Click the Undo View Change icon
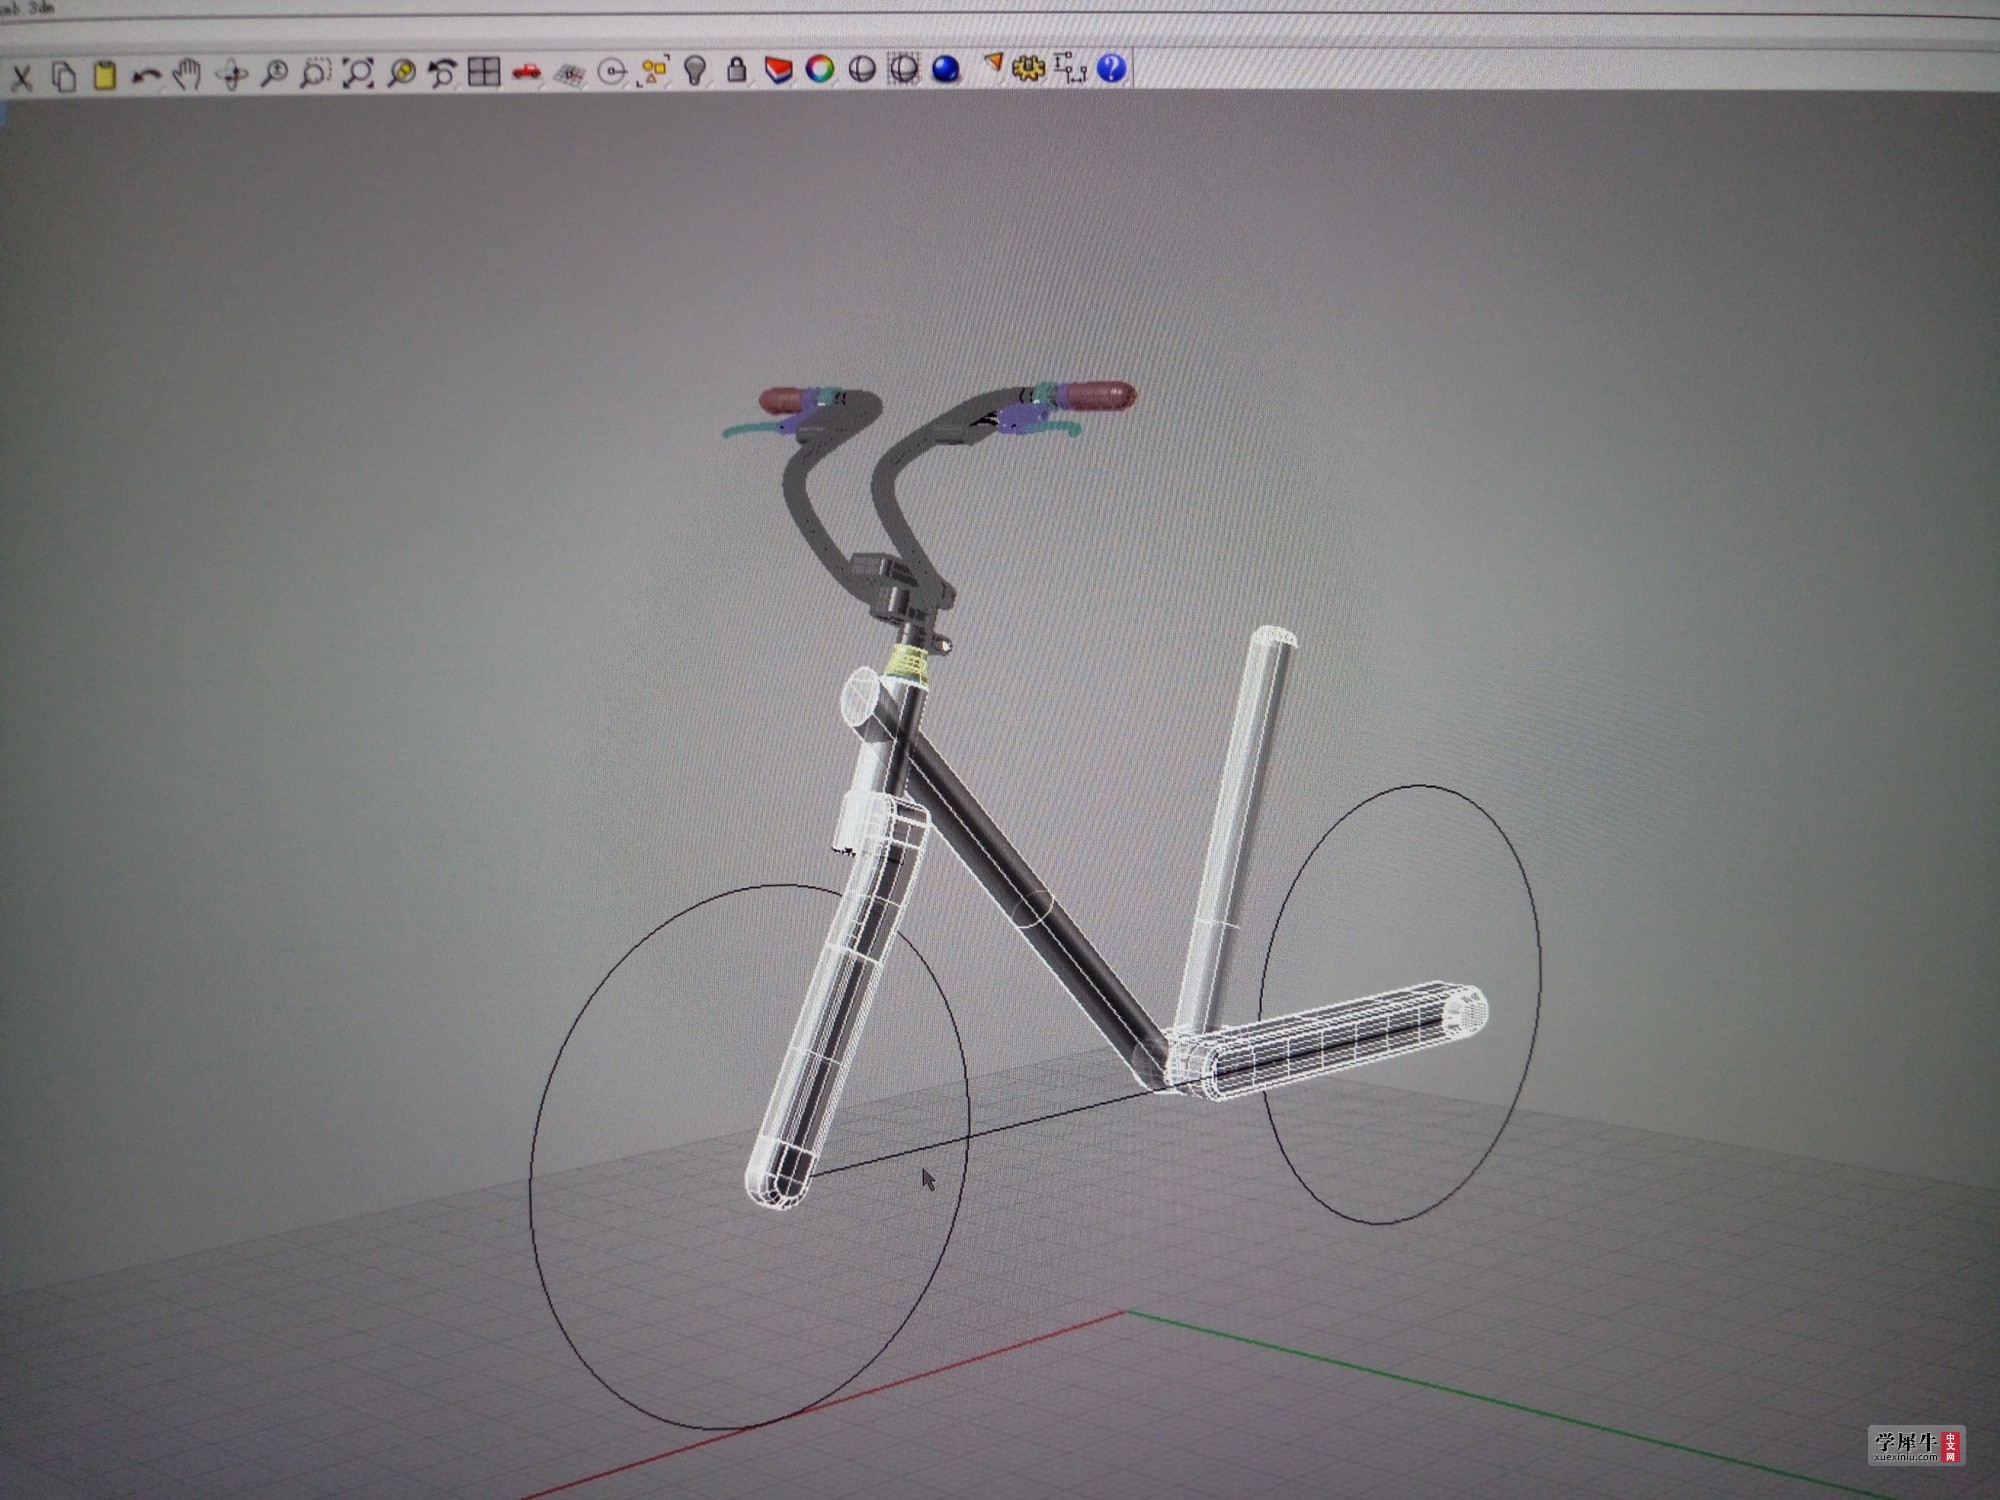 coord(442,72)
